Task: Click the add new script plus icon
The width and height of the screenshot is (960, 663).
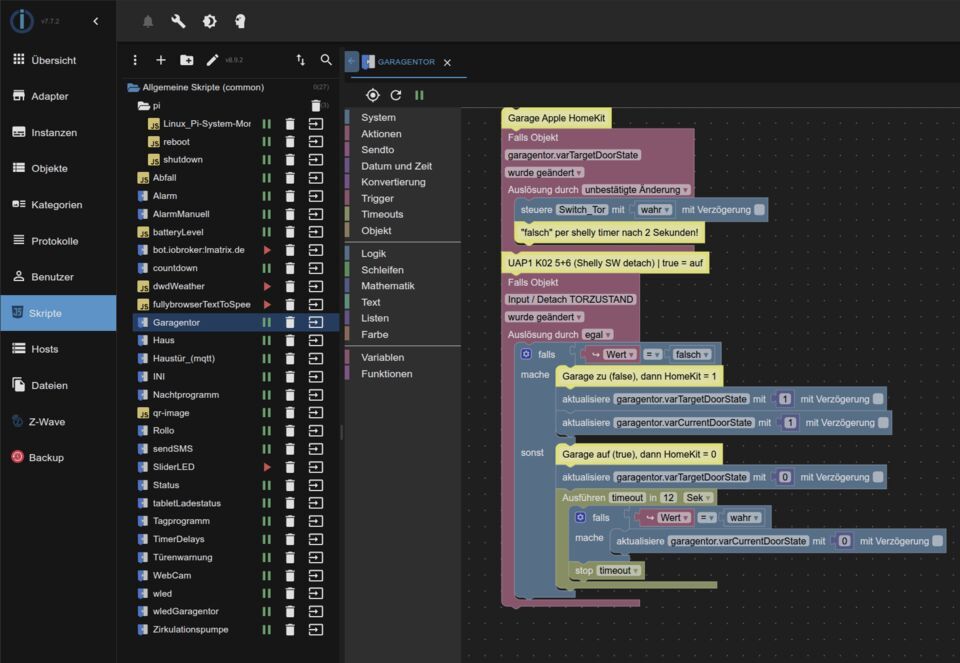Action: [161, 60]
